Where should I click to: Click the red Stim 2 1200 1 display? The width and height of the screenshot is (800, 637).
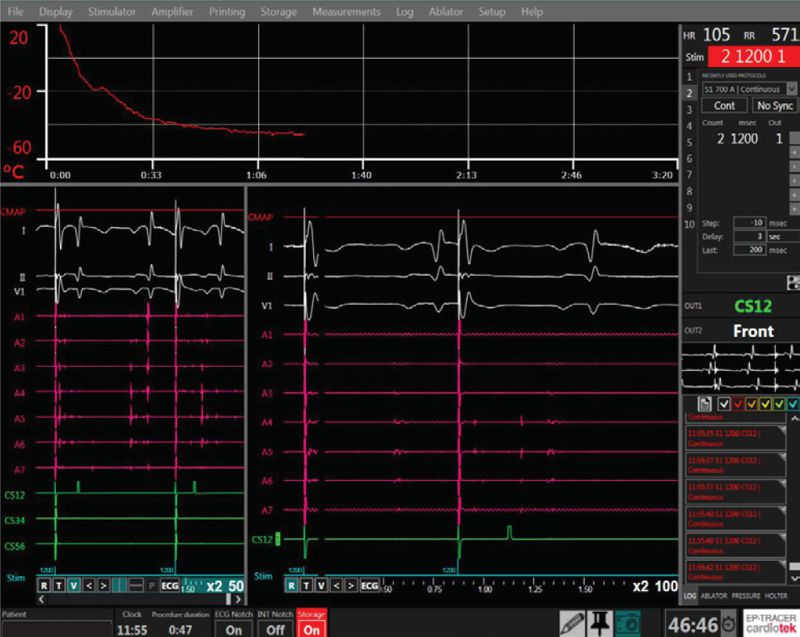coord(754,56)
